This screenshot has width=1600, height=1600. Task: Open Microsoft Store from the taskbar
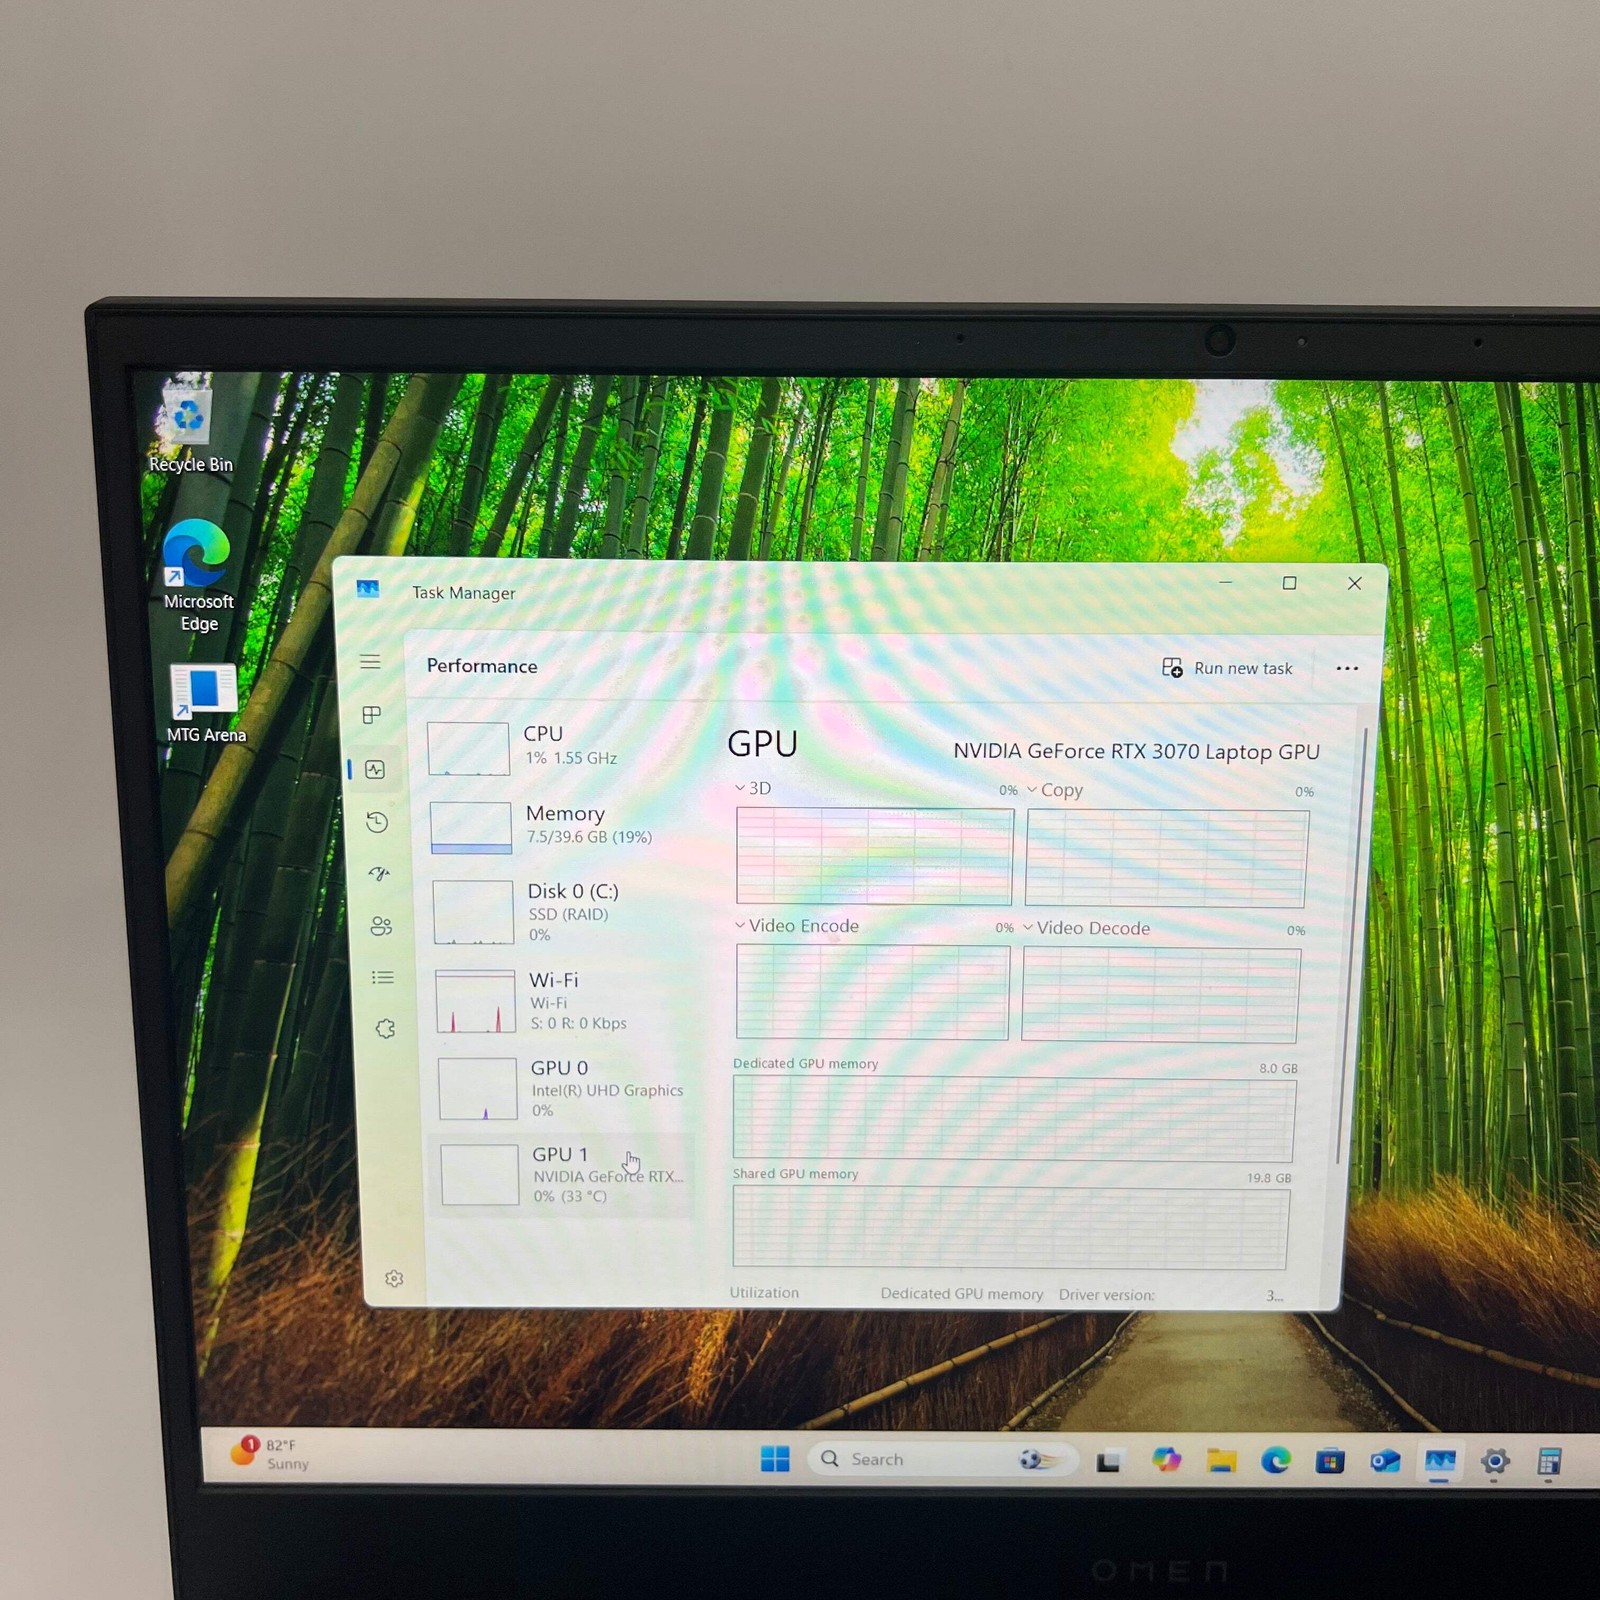coord(1330,1462)
